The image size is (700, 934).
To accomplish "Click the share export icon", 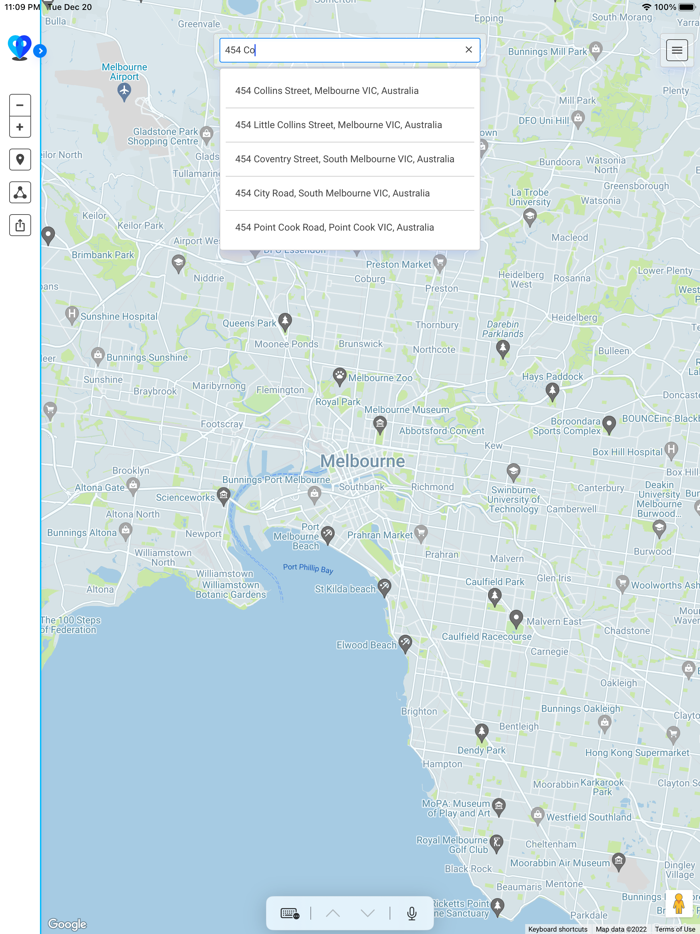I will [x=20, y=225].
